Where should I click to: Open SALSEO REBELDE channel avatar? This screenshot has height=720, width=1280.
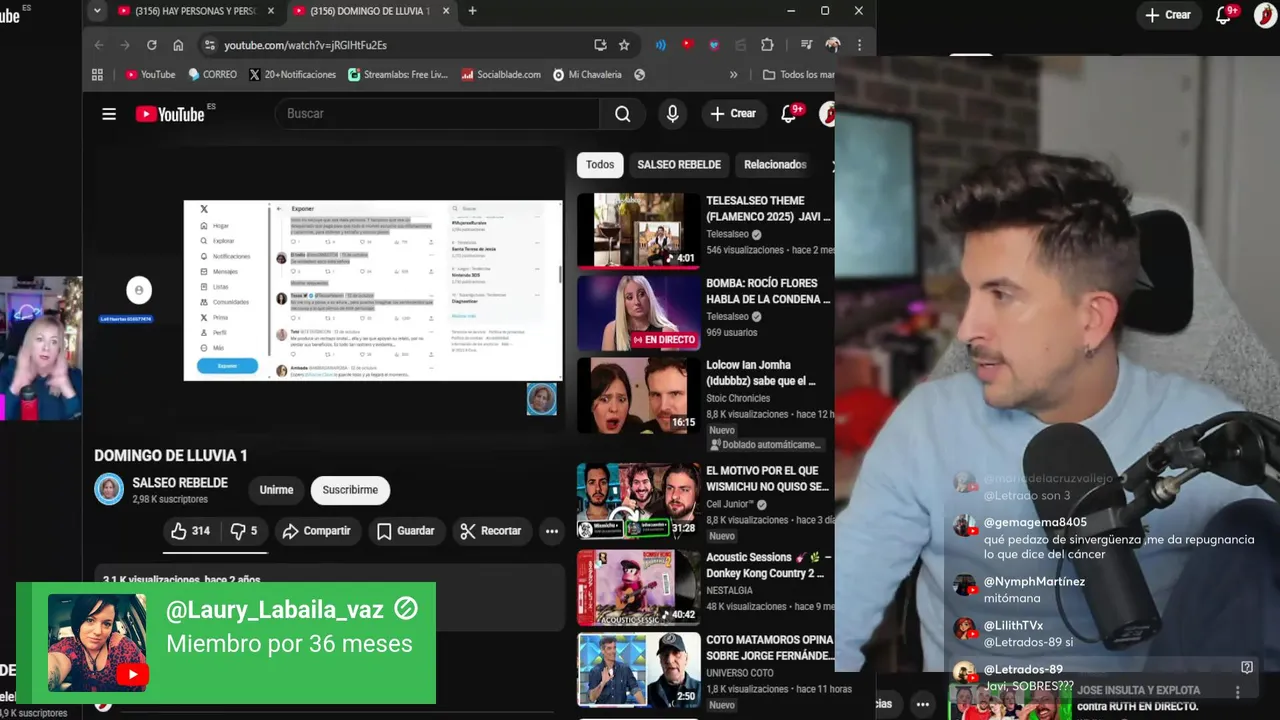click(x=109, y=489)
